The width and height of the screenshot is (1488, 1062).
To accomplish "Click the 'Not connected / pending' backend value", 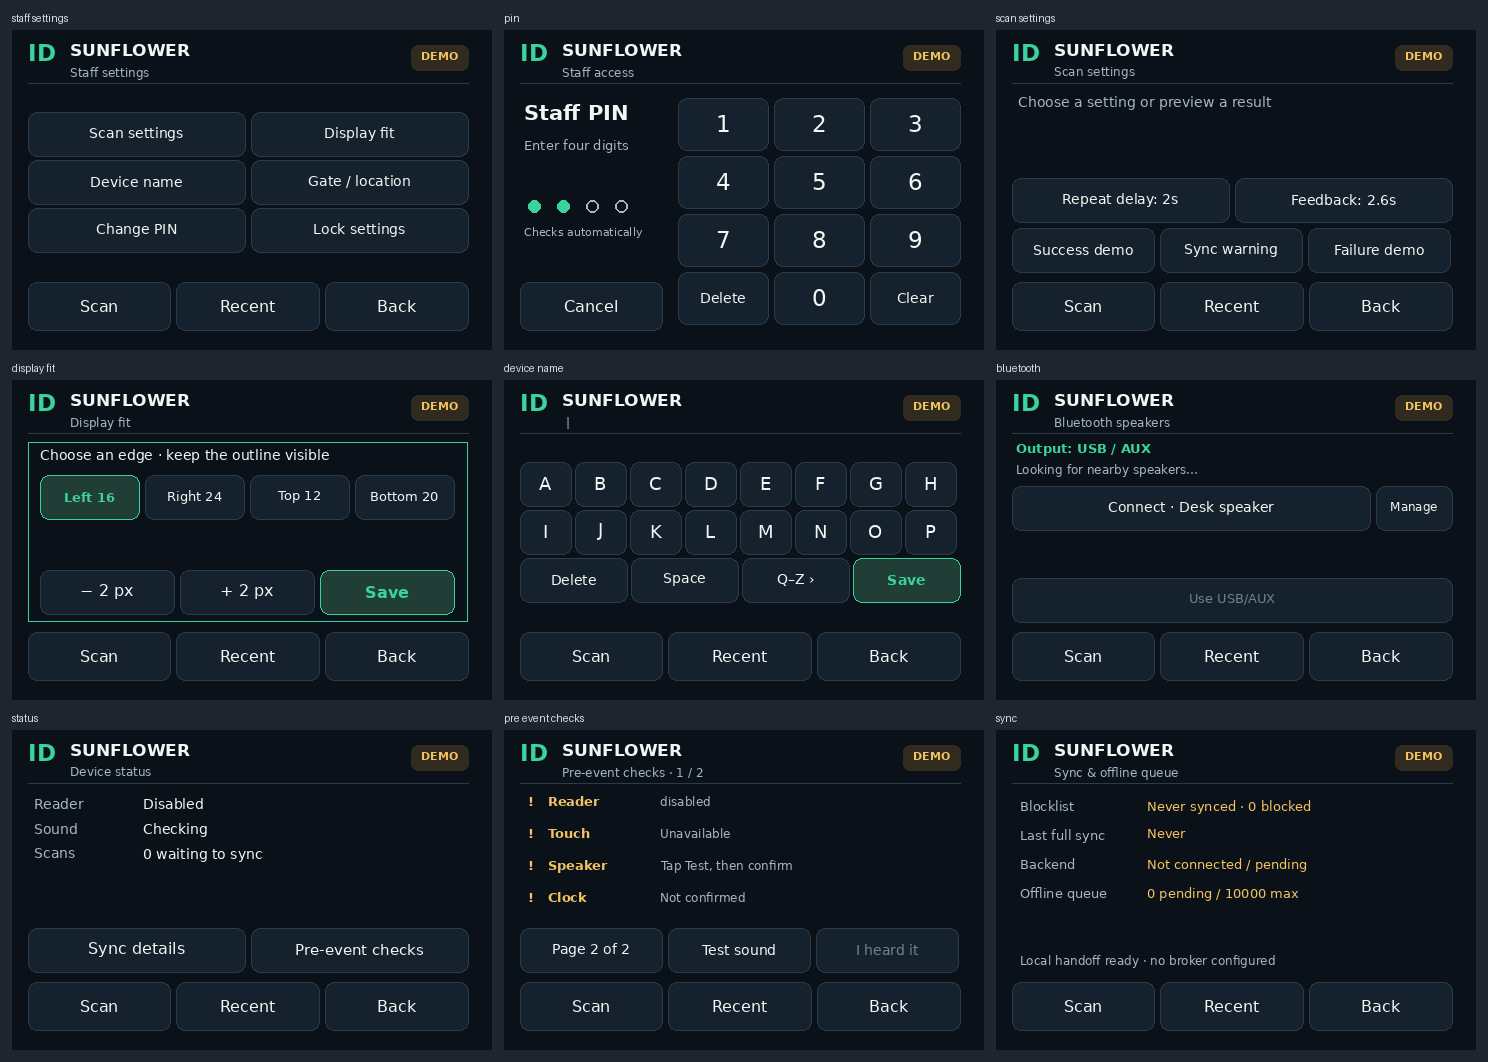I will coord(1227,864).
